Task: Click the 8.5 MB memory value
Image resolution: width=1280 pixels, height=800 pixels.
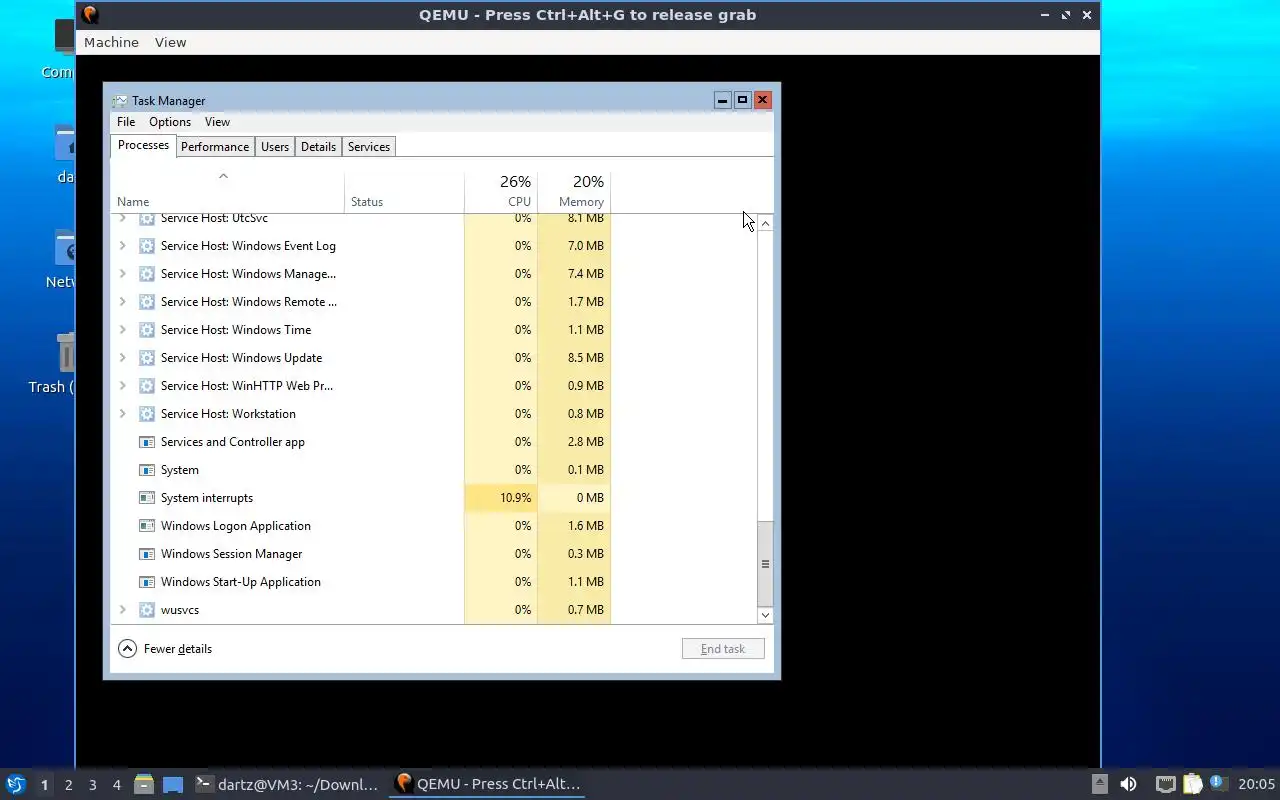Action: (585, 358)
